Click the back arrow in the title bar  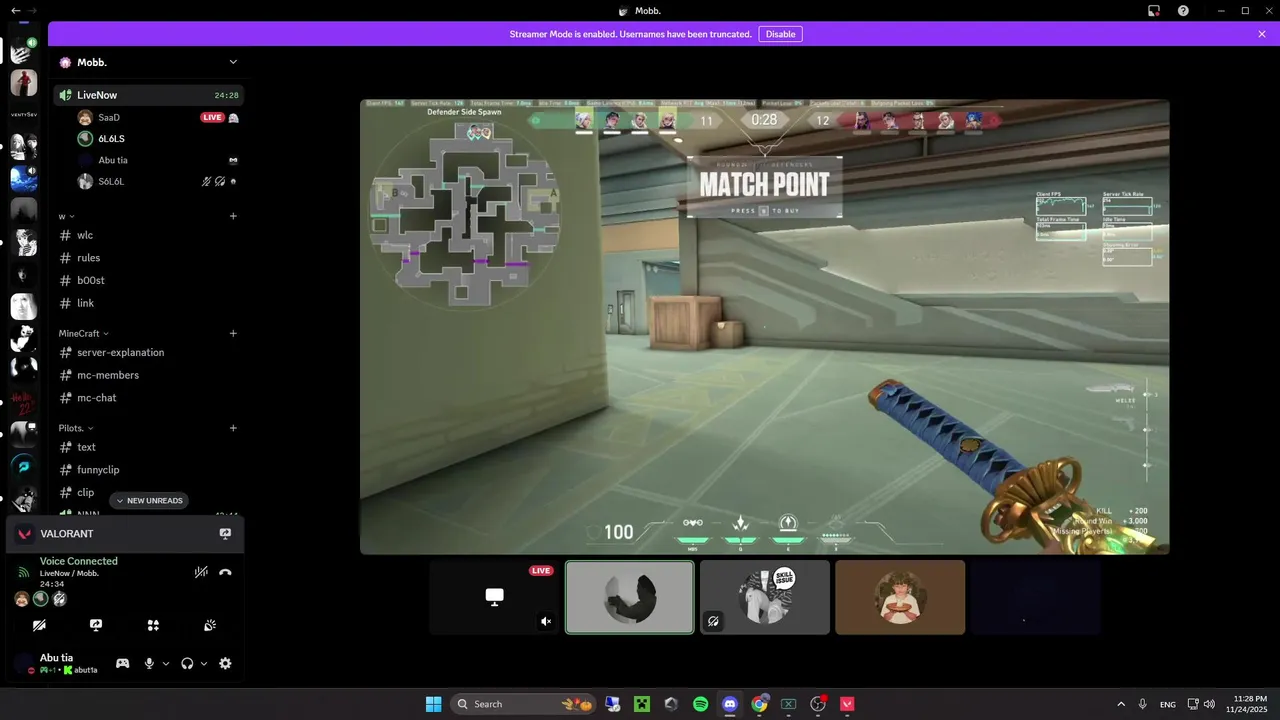coord(15,10)
